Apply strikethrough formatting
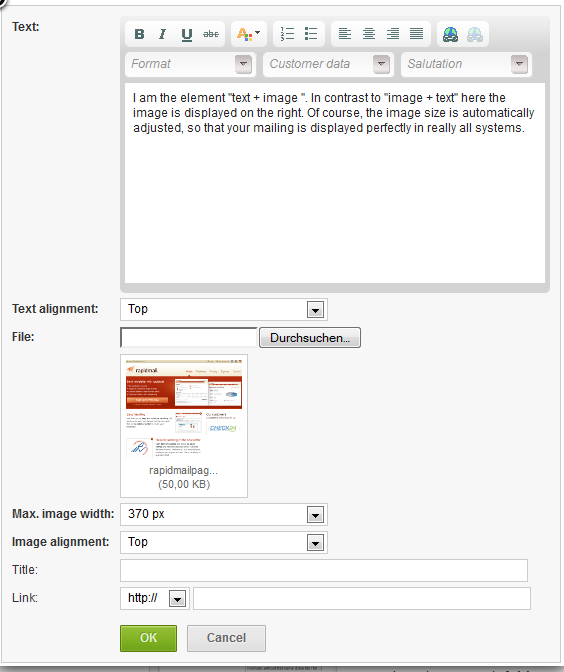 (210, 34)
